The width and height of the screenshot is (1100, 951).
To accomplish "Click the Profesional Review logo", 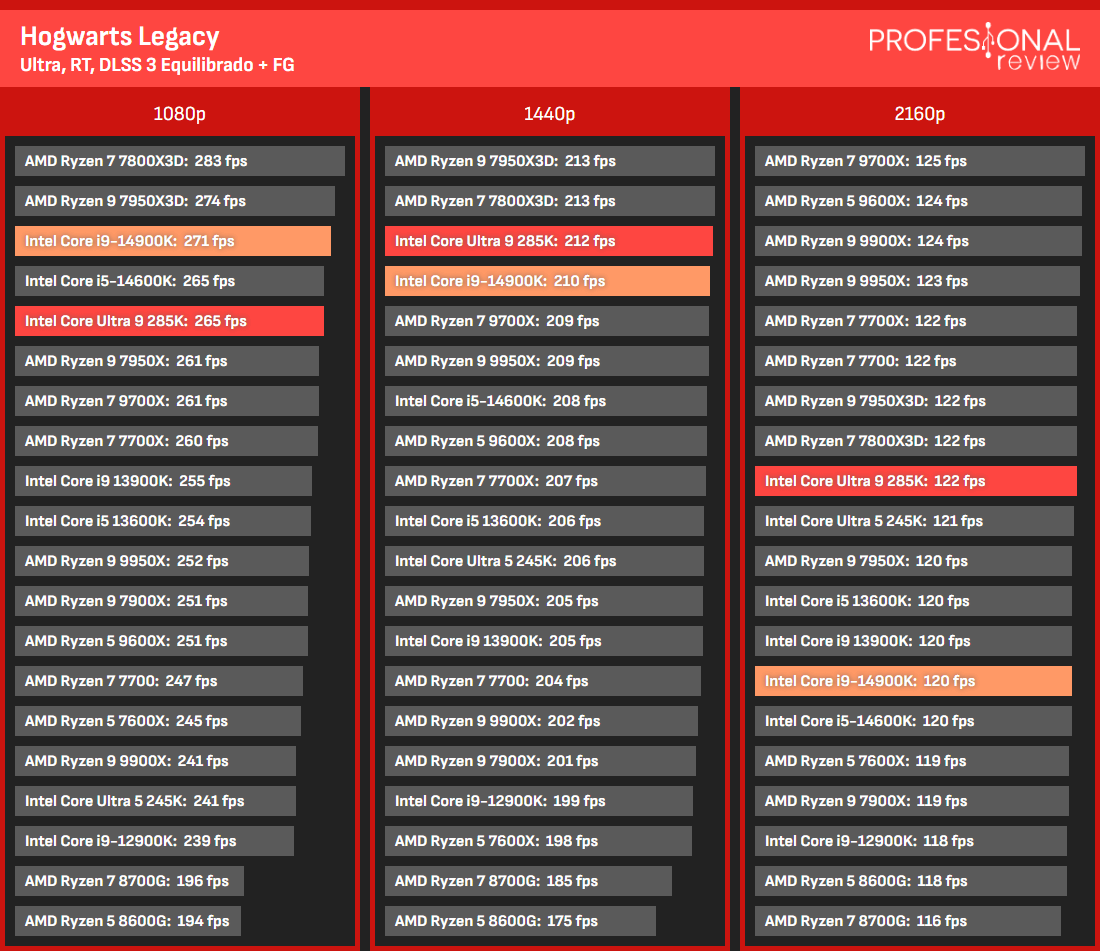I will [974, 46].
